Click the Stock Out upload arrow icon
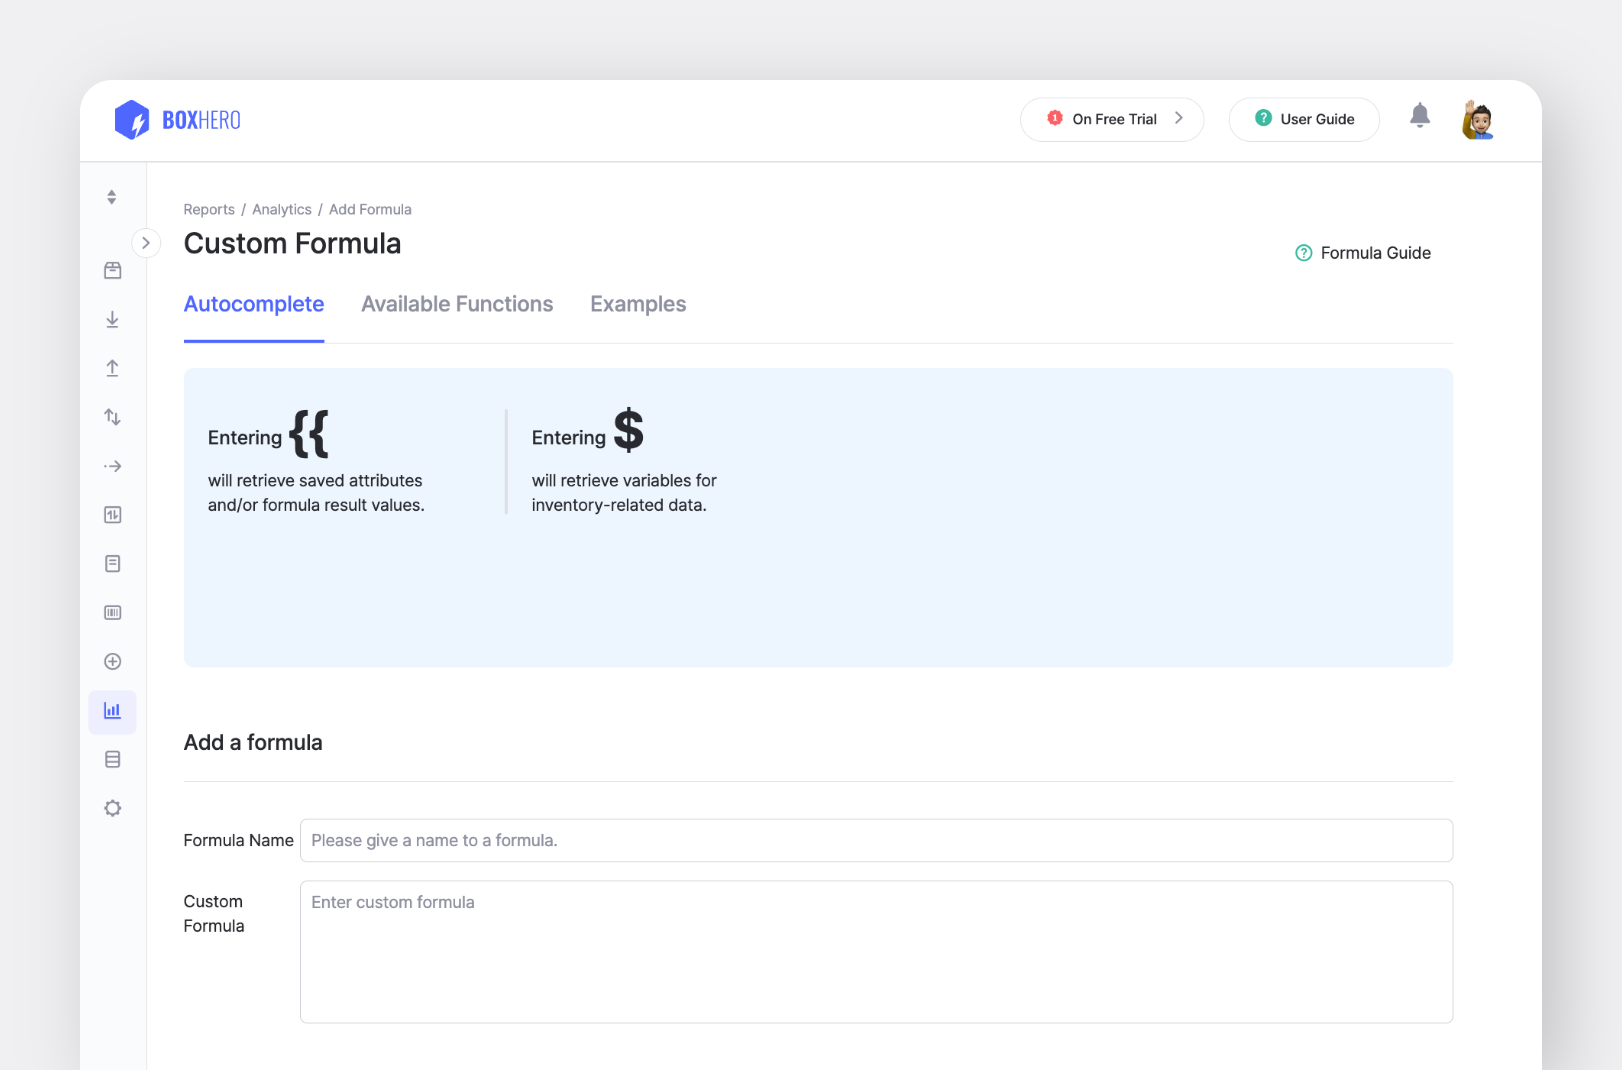Image resolution: width=1622 pixels, height=1070 pixels. click(113, 369)
